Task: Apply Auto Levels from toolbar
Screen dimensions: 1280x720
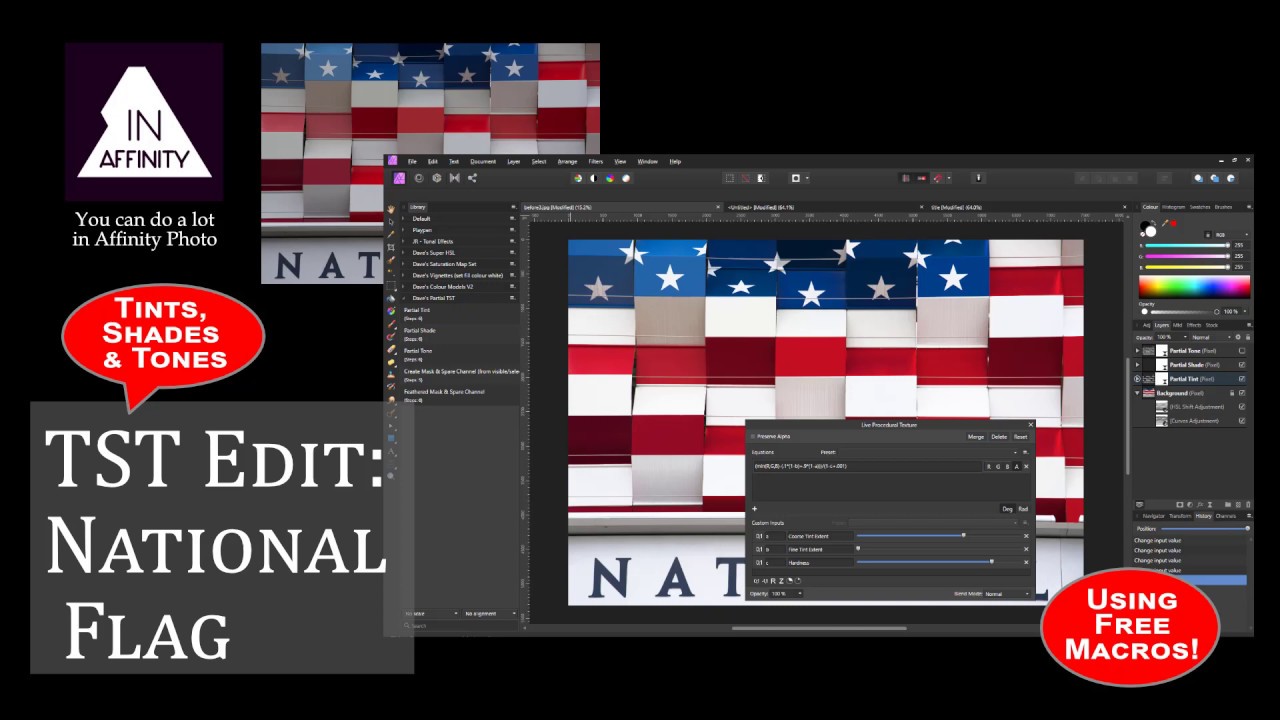Action: [578, 178]
